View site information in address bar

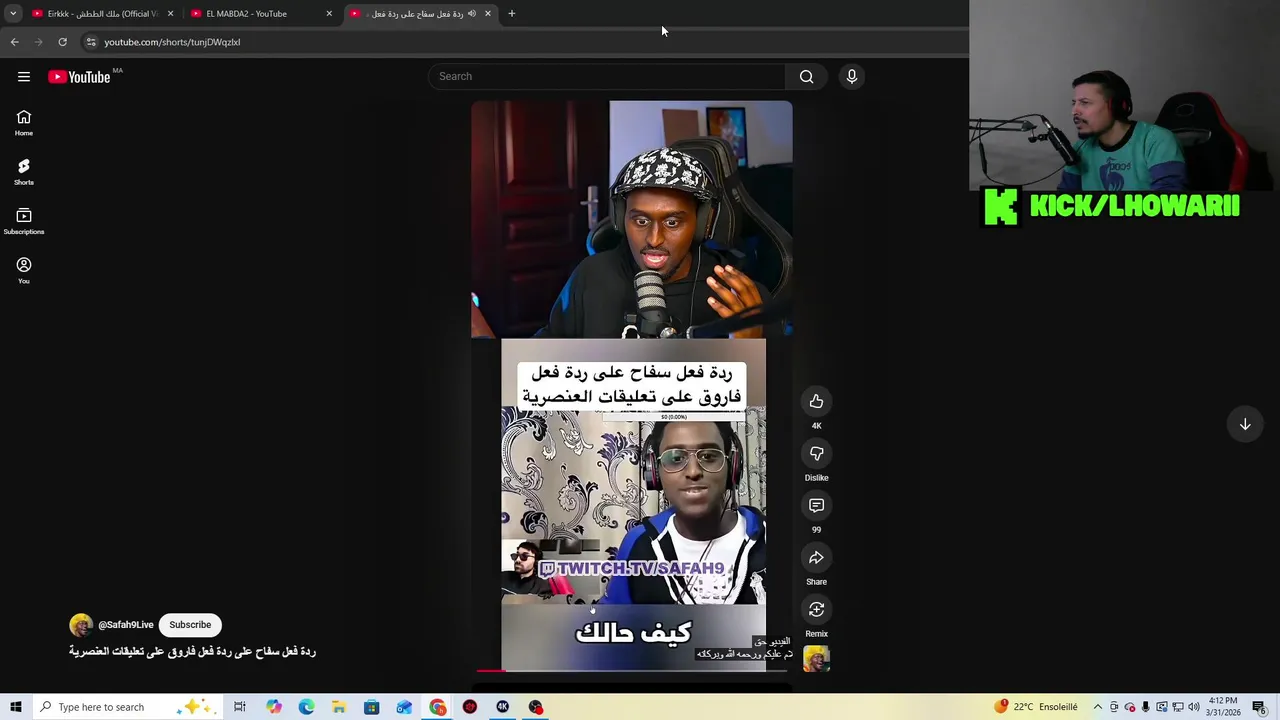click(x=91, y=42)
